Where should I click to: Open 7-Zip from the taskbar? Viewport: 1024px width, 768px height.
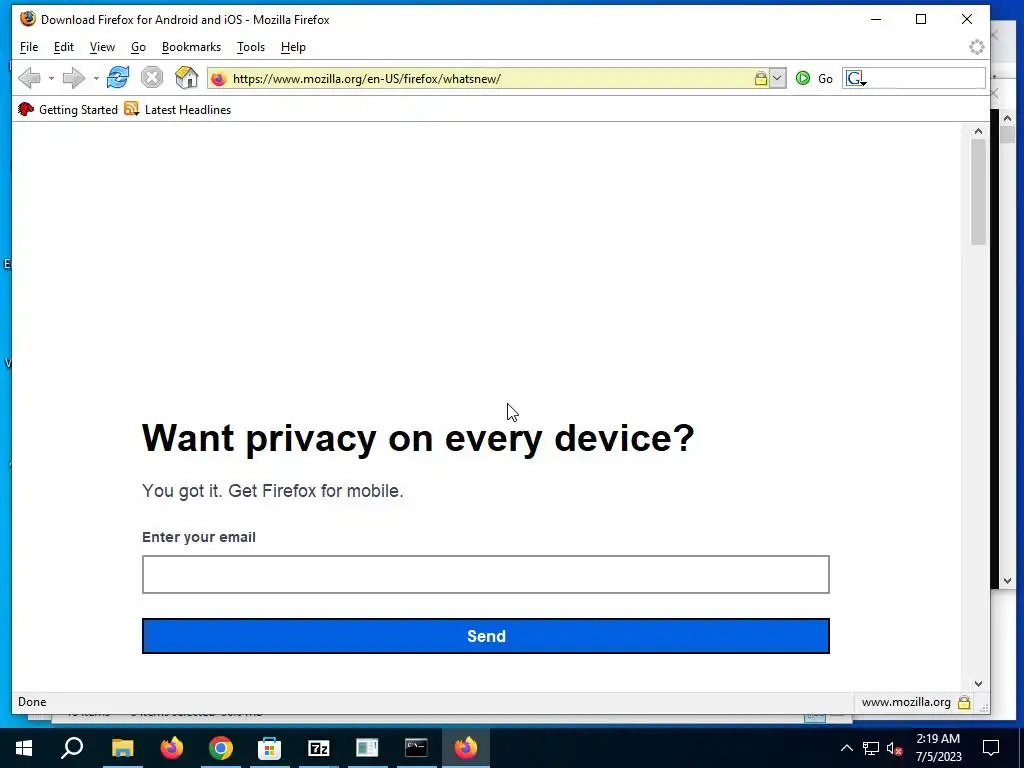[x=319, y=748]
